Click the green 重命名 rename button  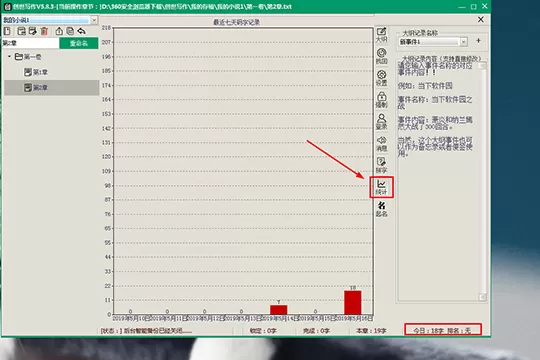(79, 43)
